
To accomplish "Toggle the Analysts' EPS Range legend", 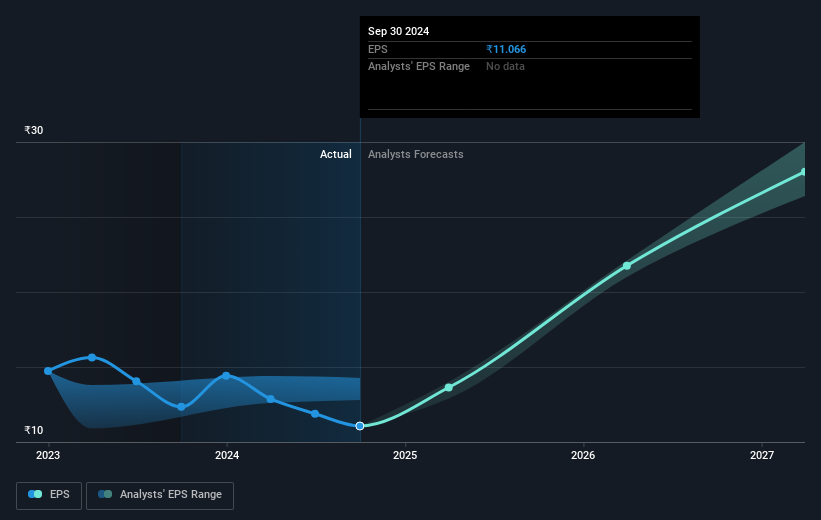I will tap(160, 495).
